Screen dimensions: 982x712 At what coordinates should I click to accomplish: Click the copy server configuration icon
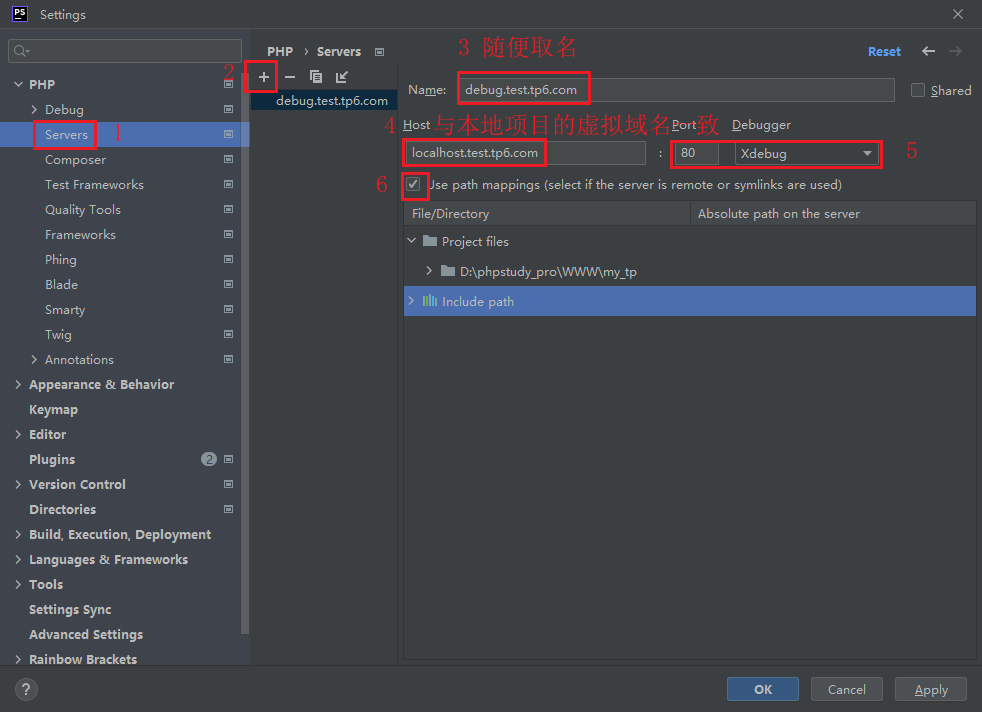point(316,77)
